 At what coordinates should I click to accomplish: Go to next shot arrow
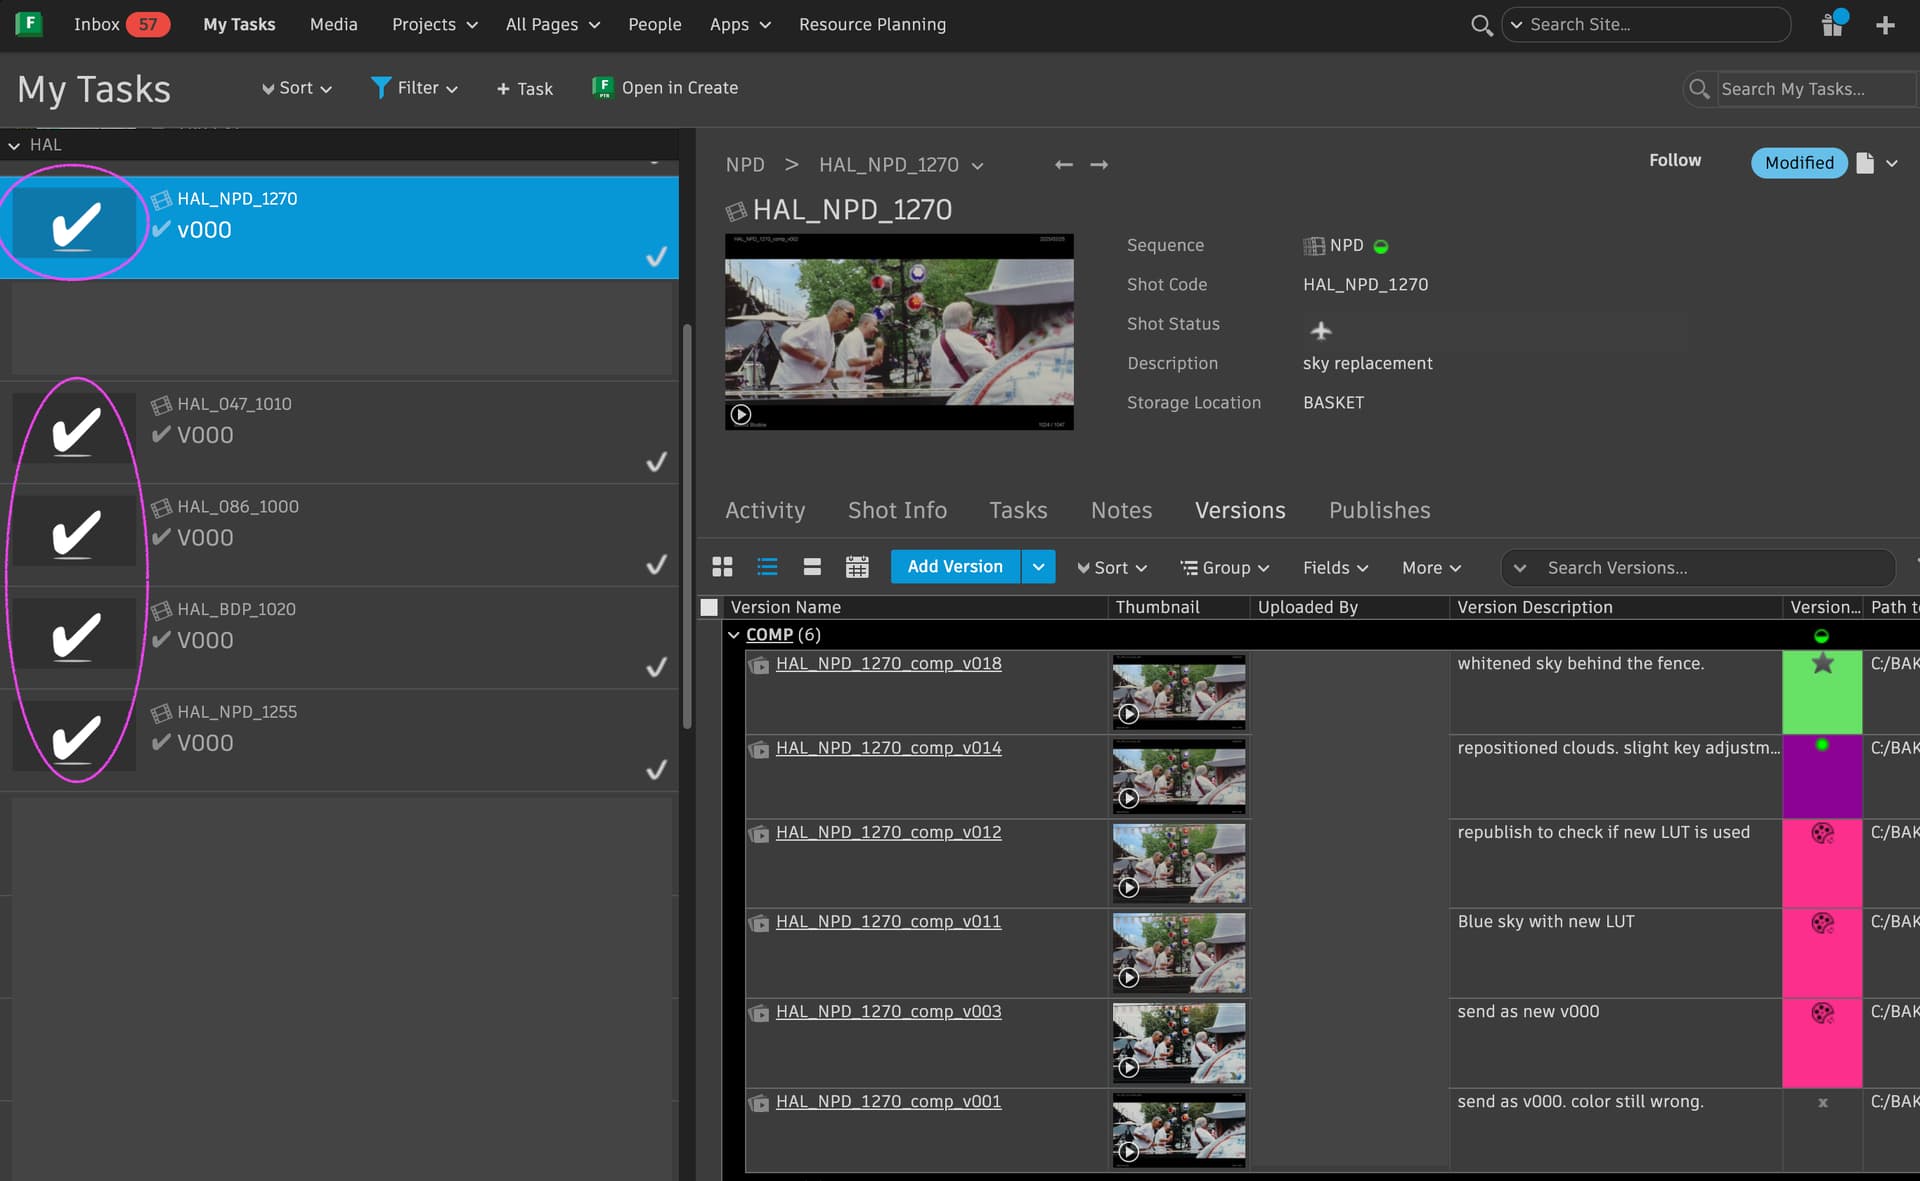tap(1099, 164)
